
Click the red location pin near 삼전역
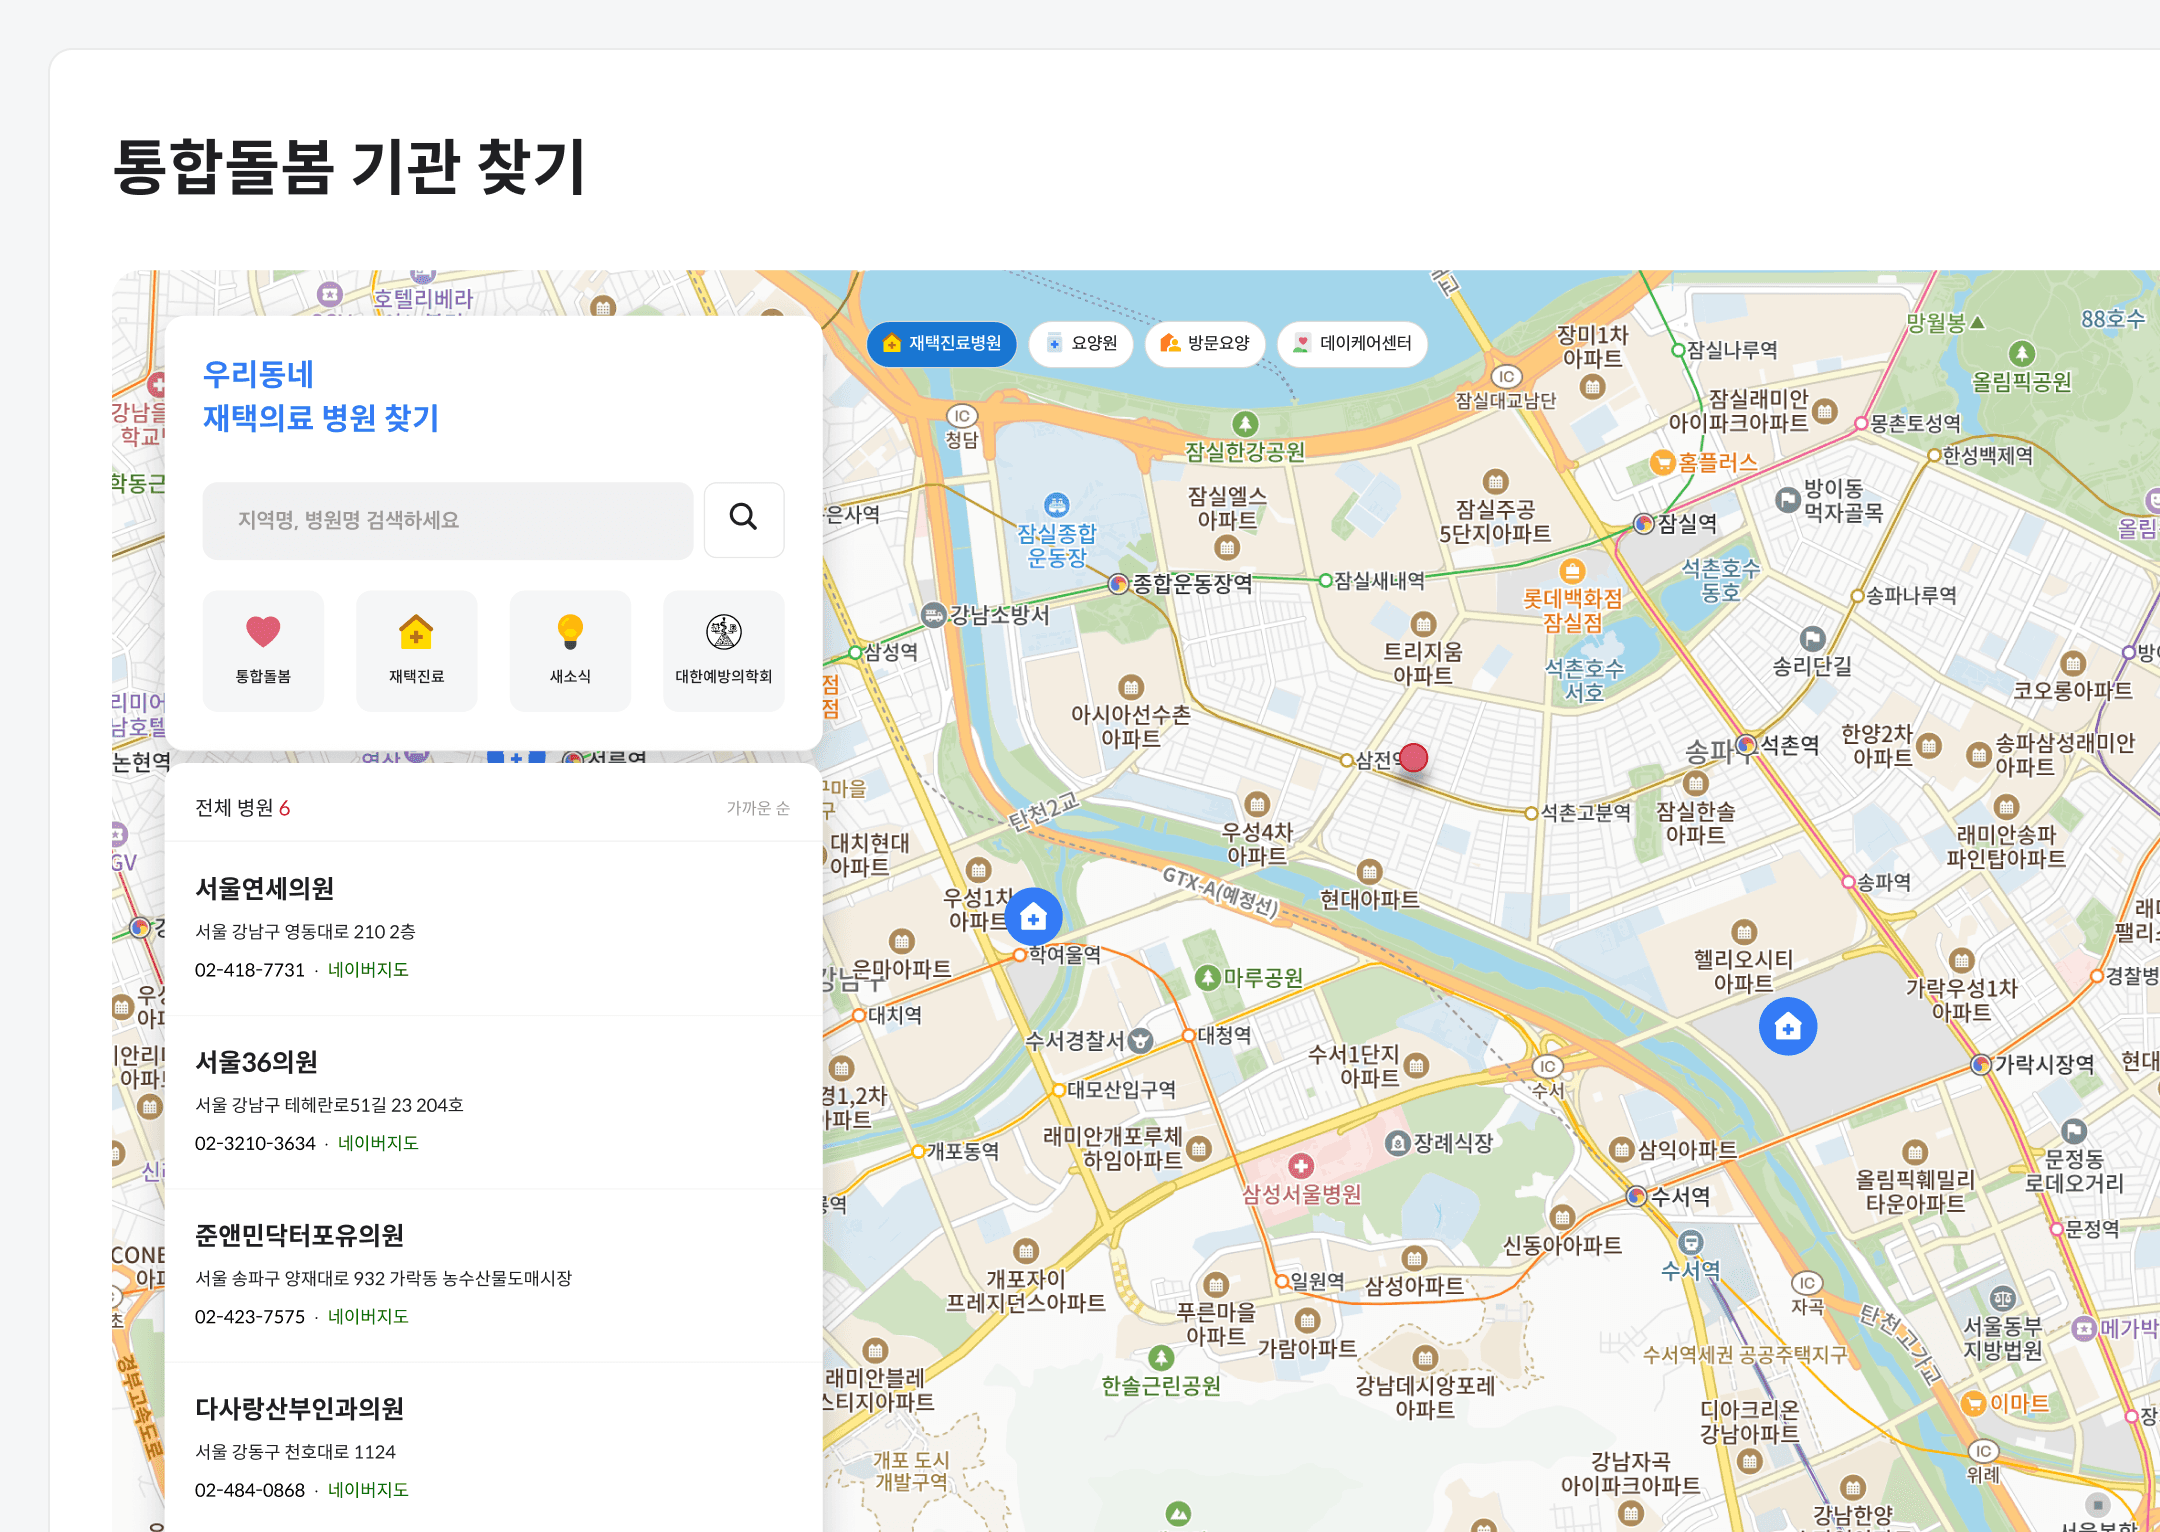pyautogui.click(x=1413, y=758)
